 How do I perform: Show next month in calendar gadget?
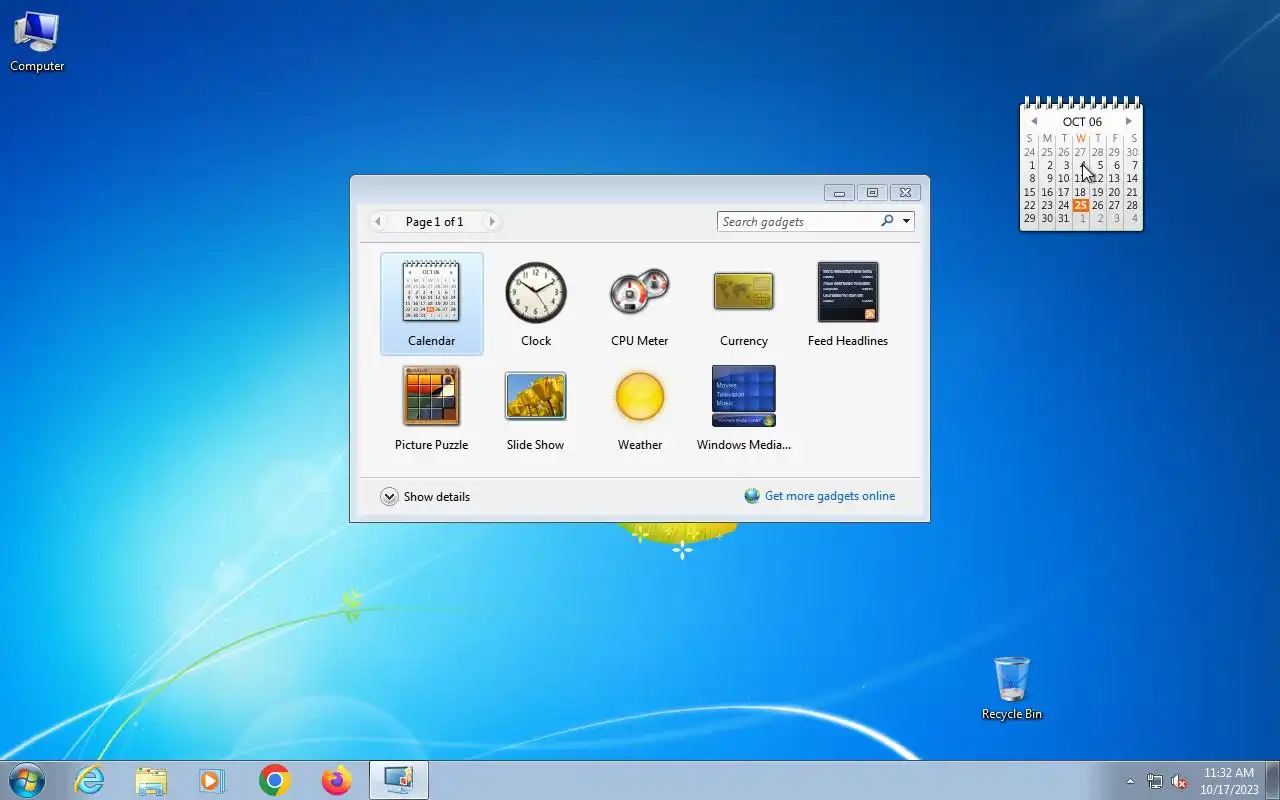click(1129, 121)
